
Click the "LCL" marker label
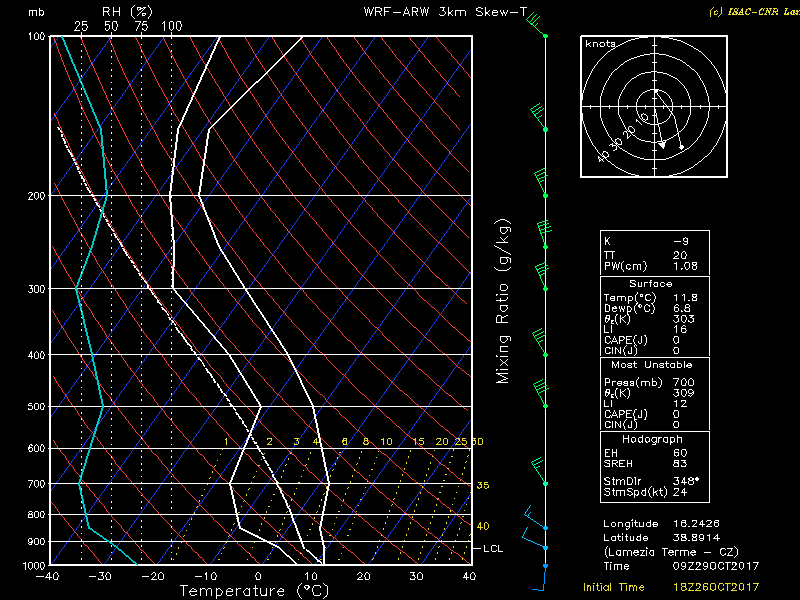tap(493, 548)
